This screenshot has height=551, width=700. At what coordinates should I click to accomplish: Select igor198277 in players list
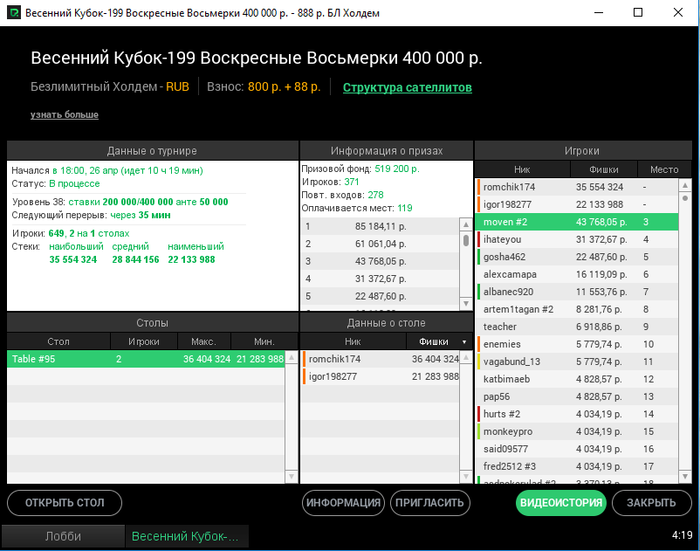577,205
